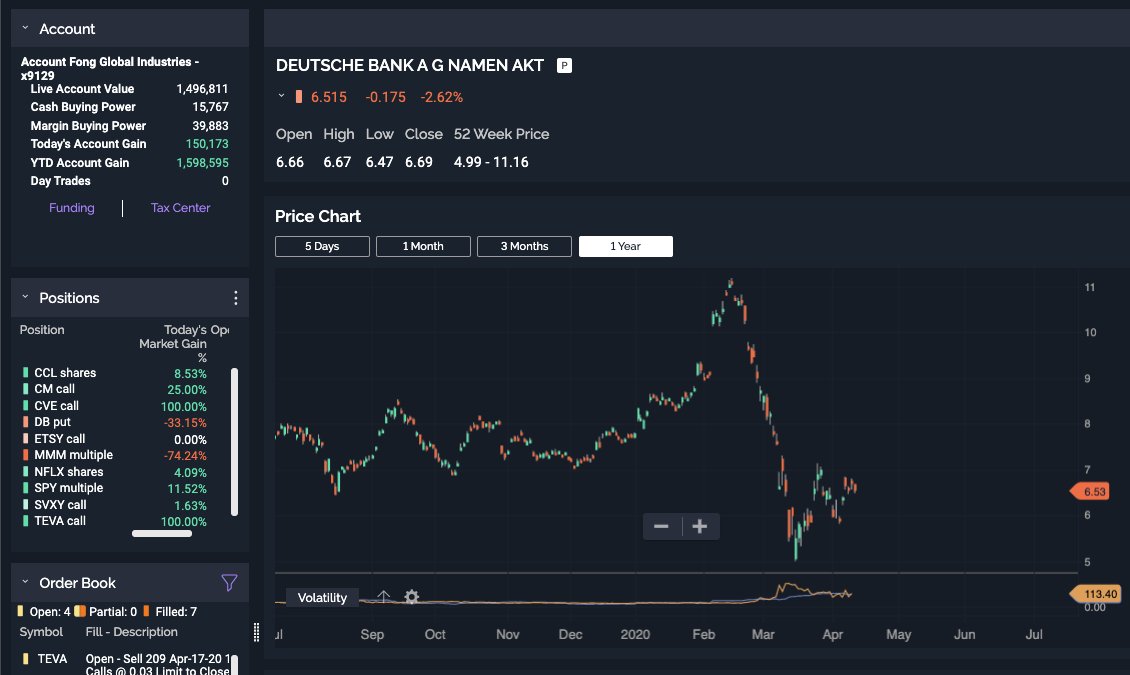Image resolution: width=1130 pixels, height=675 pixels.
Task: Click the Positions vertical scrollbar
Action: (234, 442)
